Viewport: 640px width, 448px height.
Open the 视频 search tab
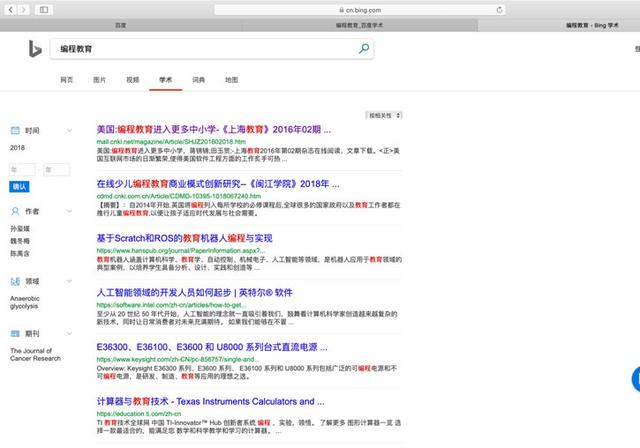133,80
